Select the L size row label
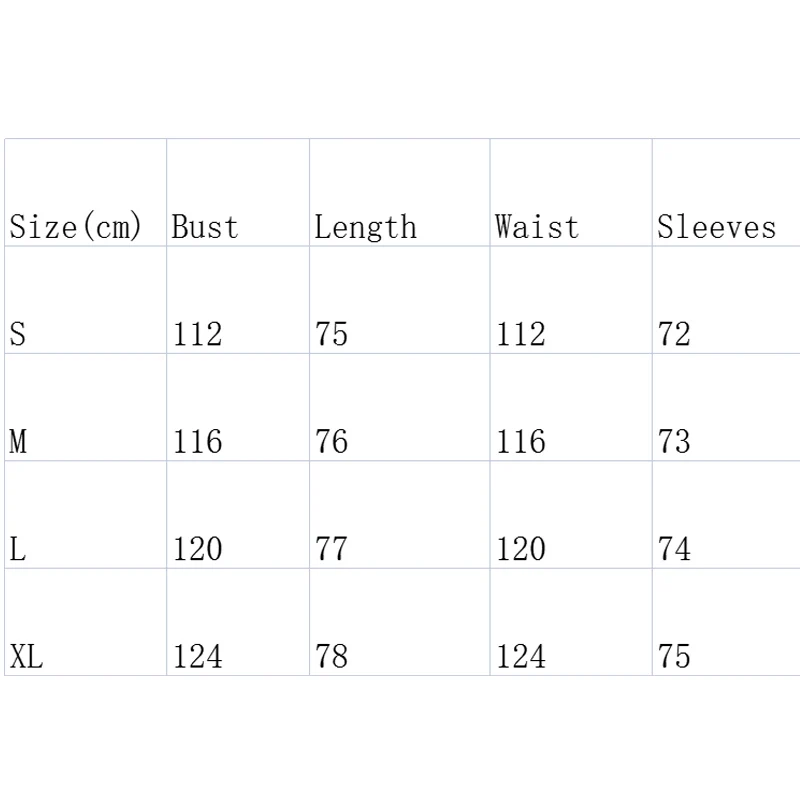Viewport: 800px width, 800px height. tap(18, 549)
